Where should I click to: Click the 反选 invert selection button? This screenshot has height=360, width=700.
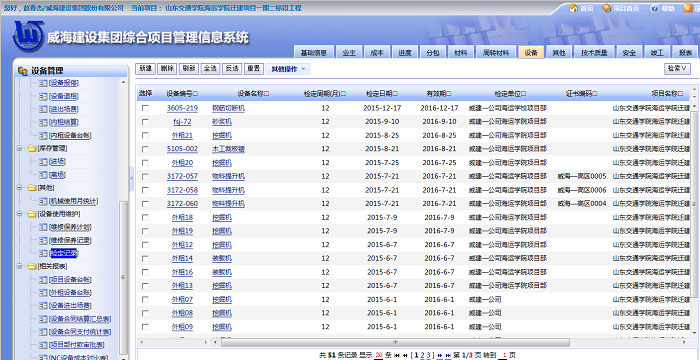coord(232,69)
